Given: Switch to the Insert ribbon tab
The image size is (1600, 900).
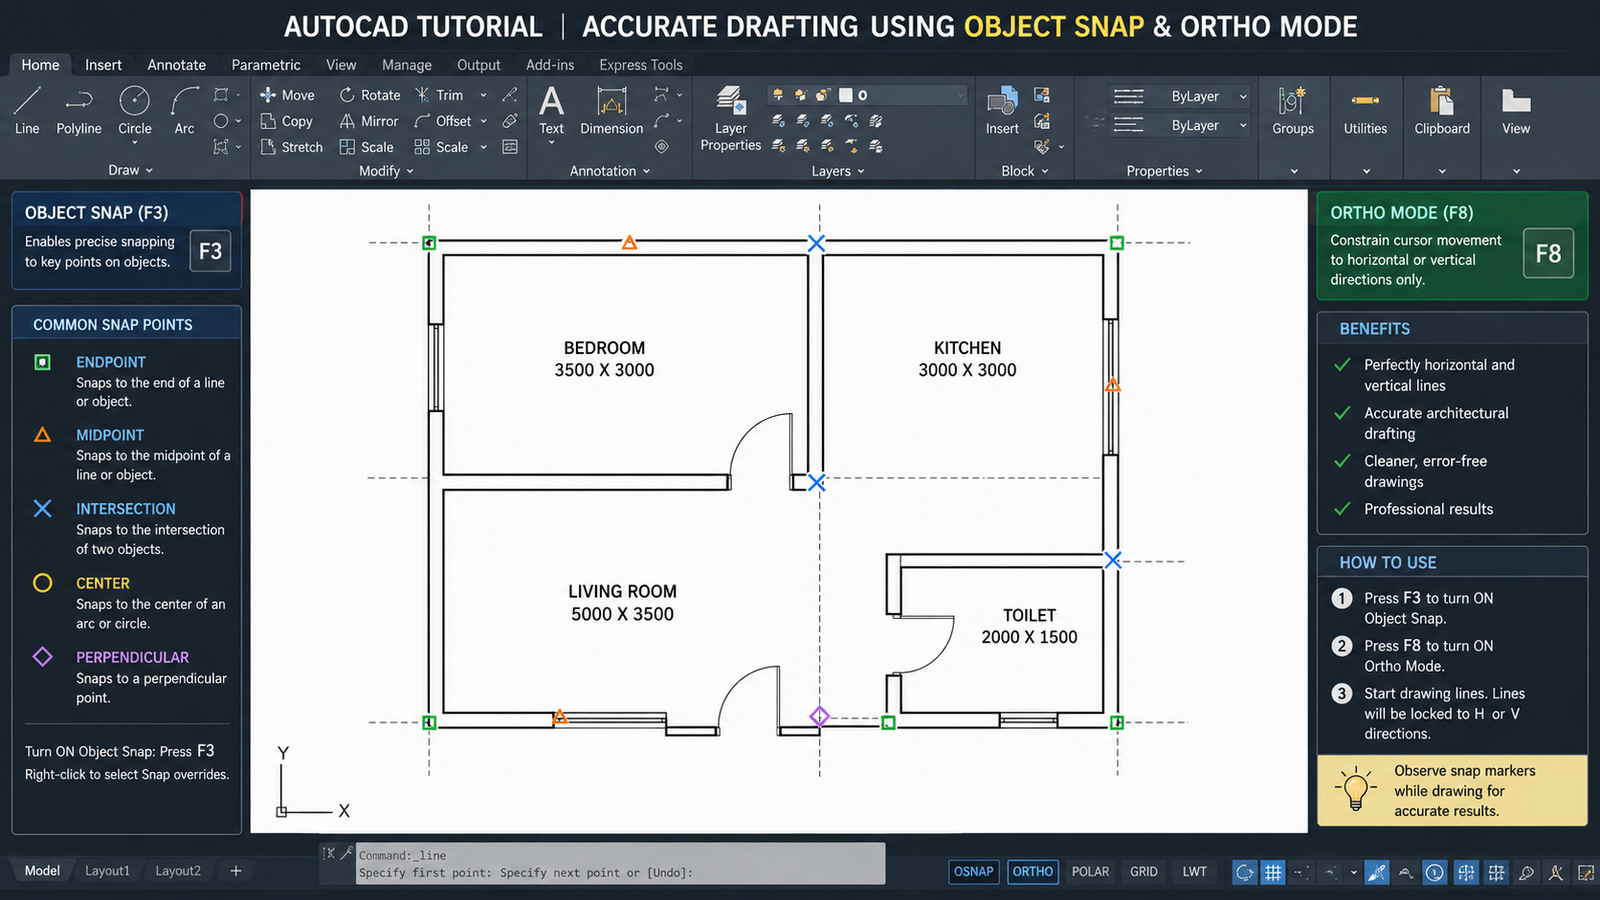Looking at the screenshot, I should 103,65.
